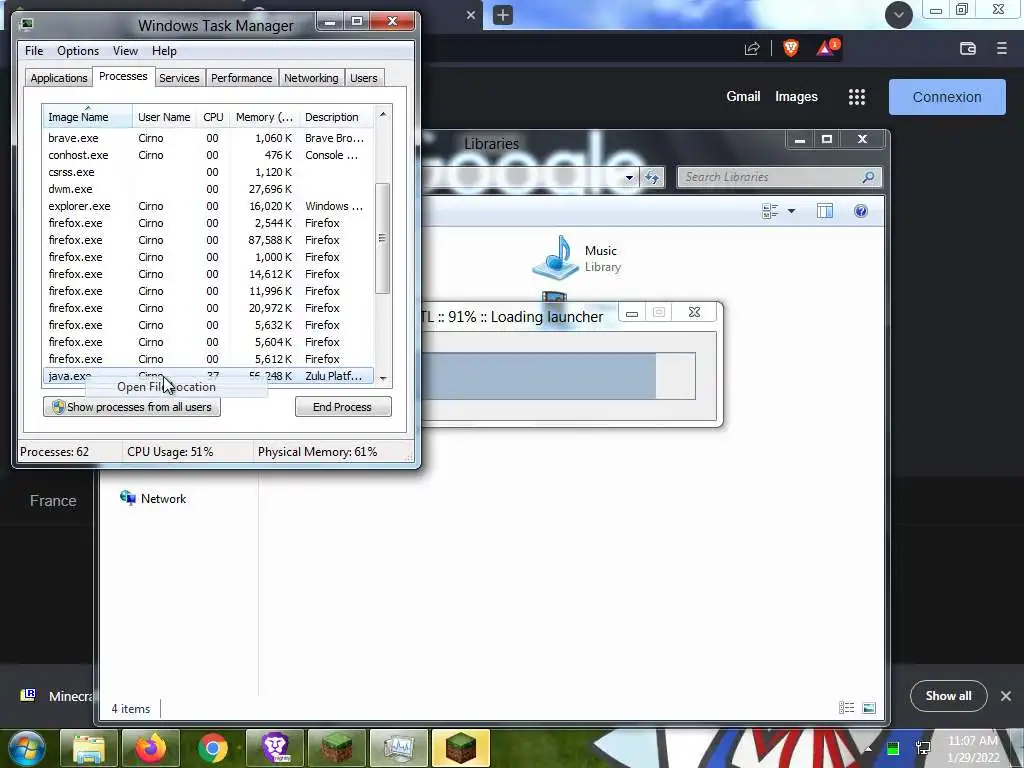Click the process list scrollbar thumb
The height and width of the screenshot is (768, 1024).
pyautogui.click(x=383, y=238)
